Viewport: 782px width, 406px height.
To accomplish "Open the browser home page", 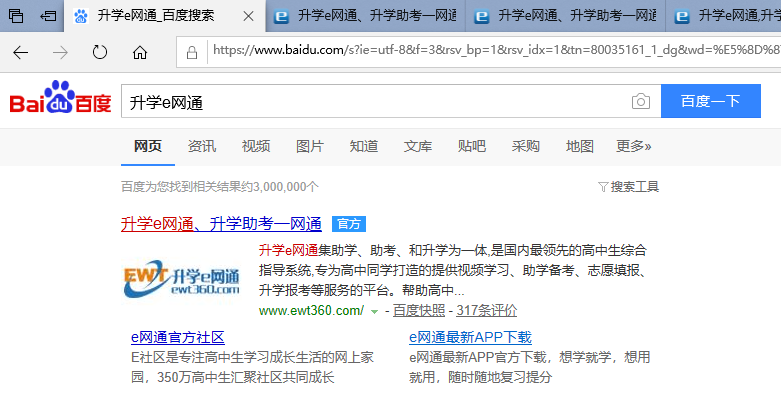I will (x=140, y=52).
